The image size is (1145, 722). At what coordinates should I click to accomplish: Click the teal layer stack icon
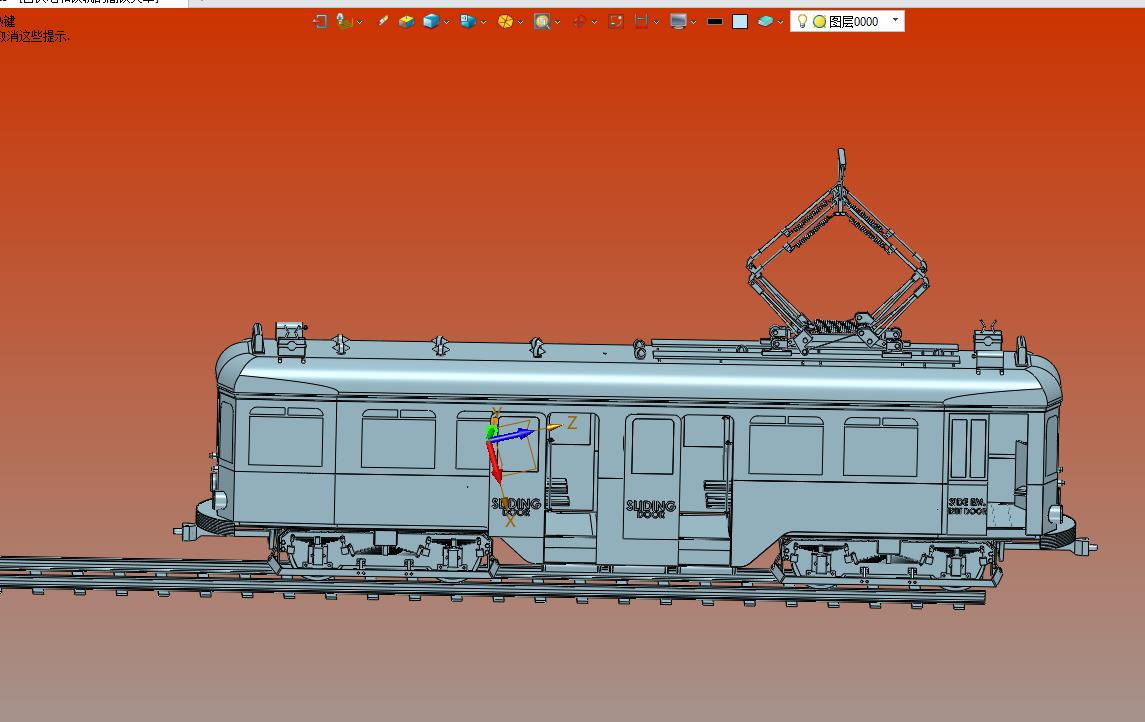click(x=765, y=21)
